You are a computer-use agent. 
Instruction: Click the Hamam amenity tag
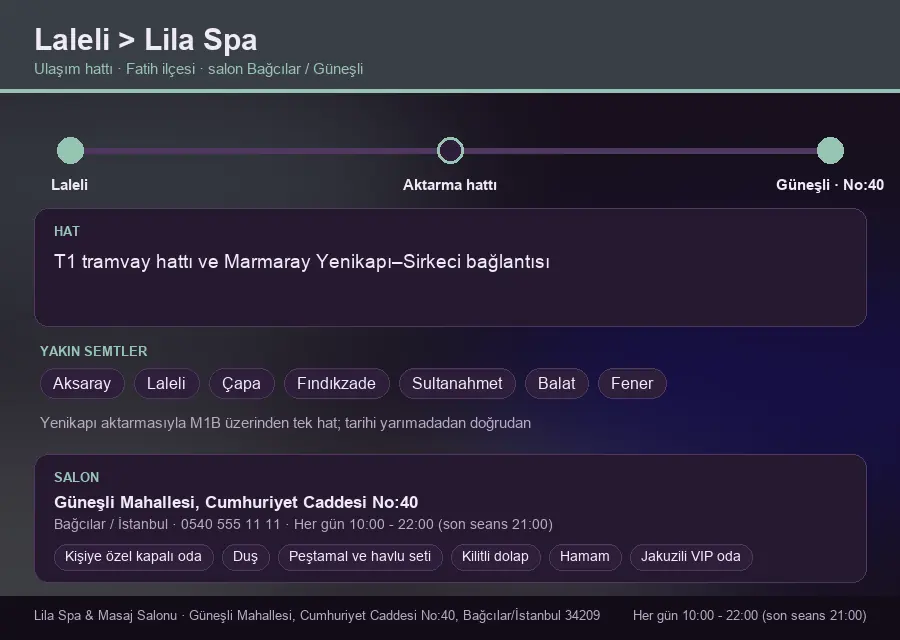click(585, 557)
